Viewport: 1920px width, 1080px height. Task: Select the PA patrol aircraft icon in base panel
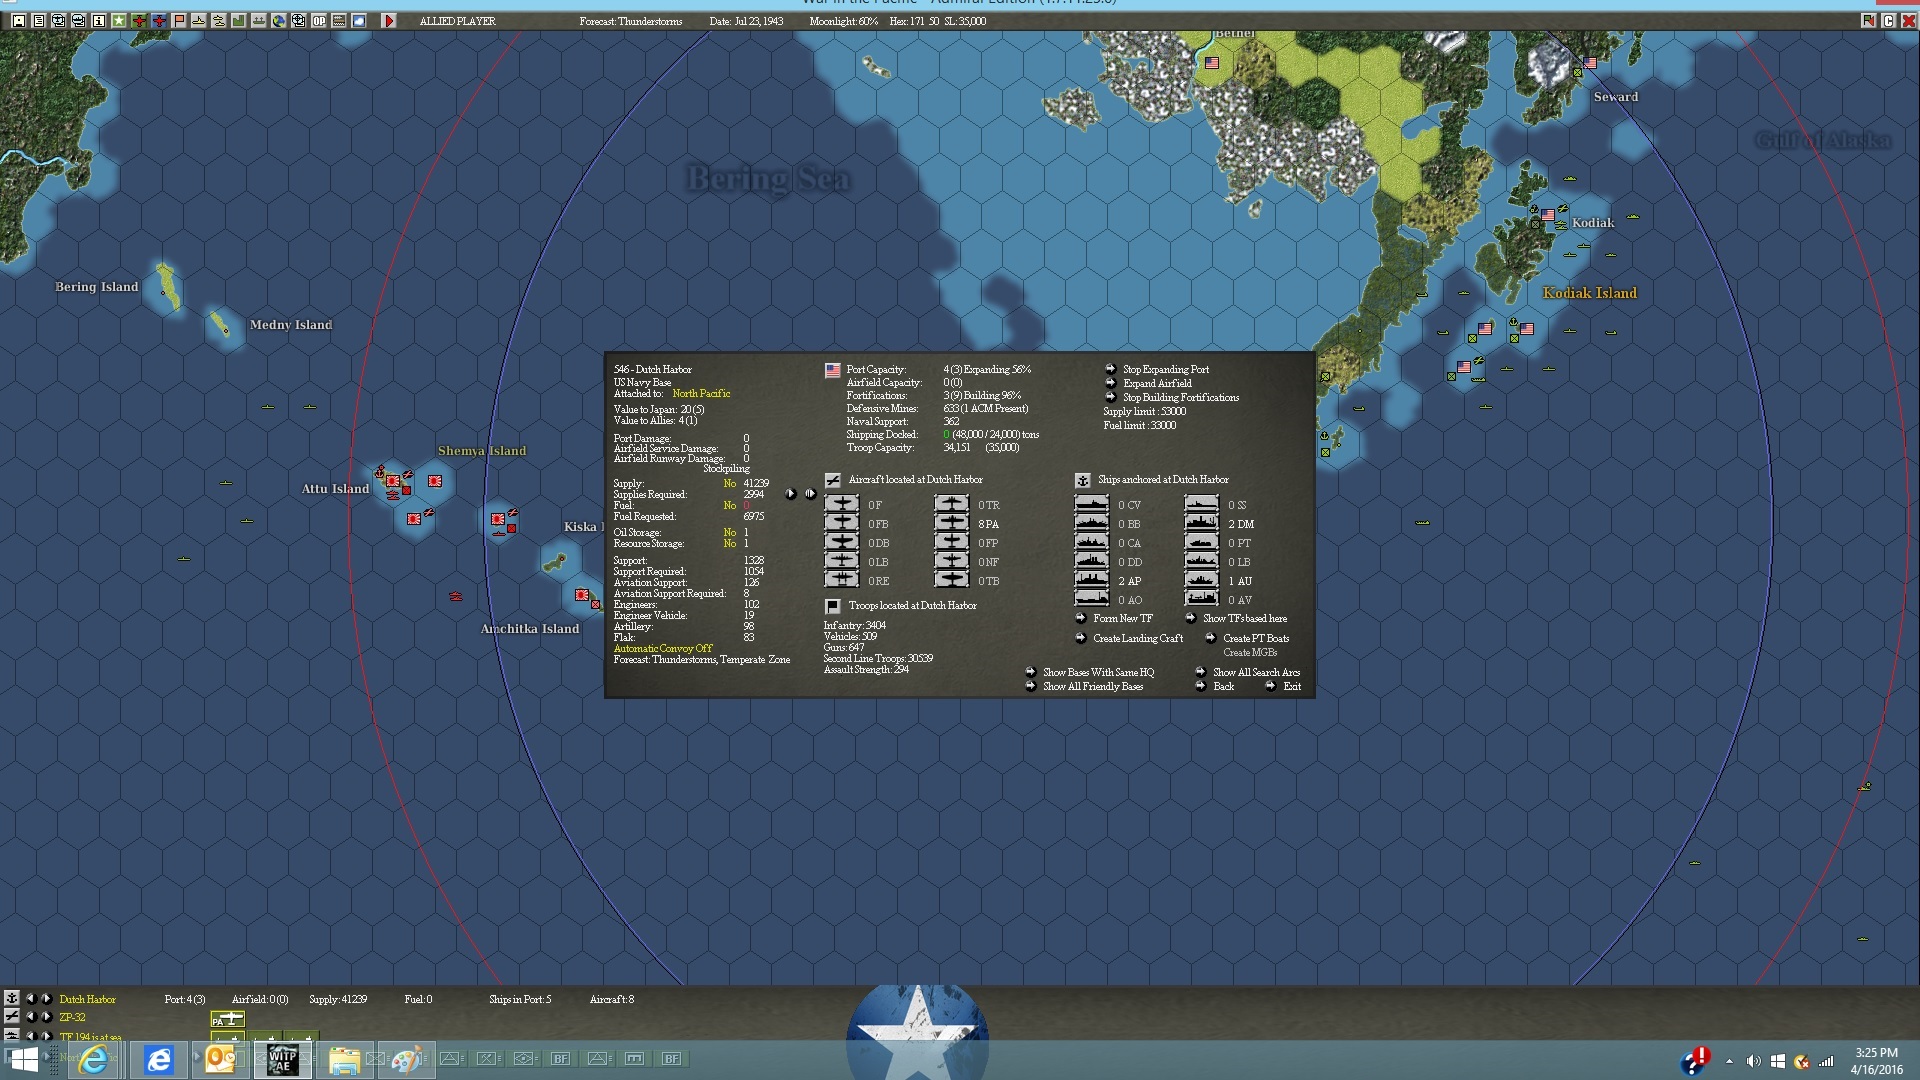(x=951, y=523)
